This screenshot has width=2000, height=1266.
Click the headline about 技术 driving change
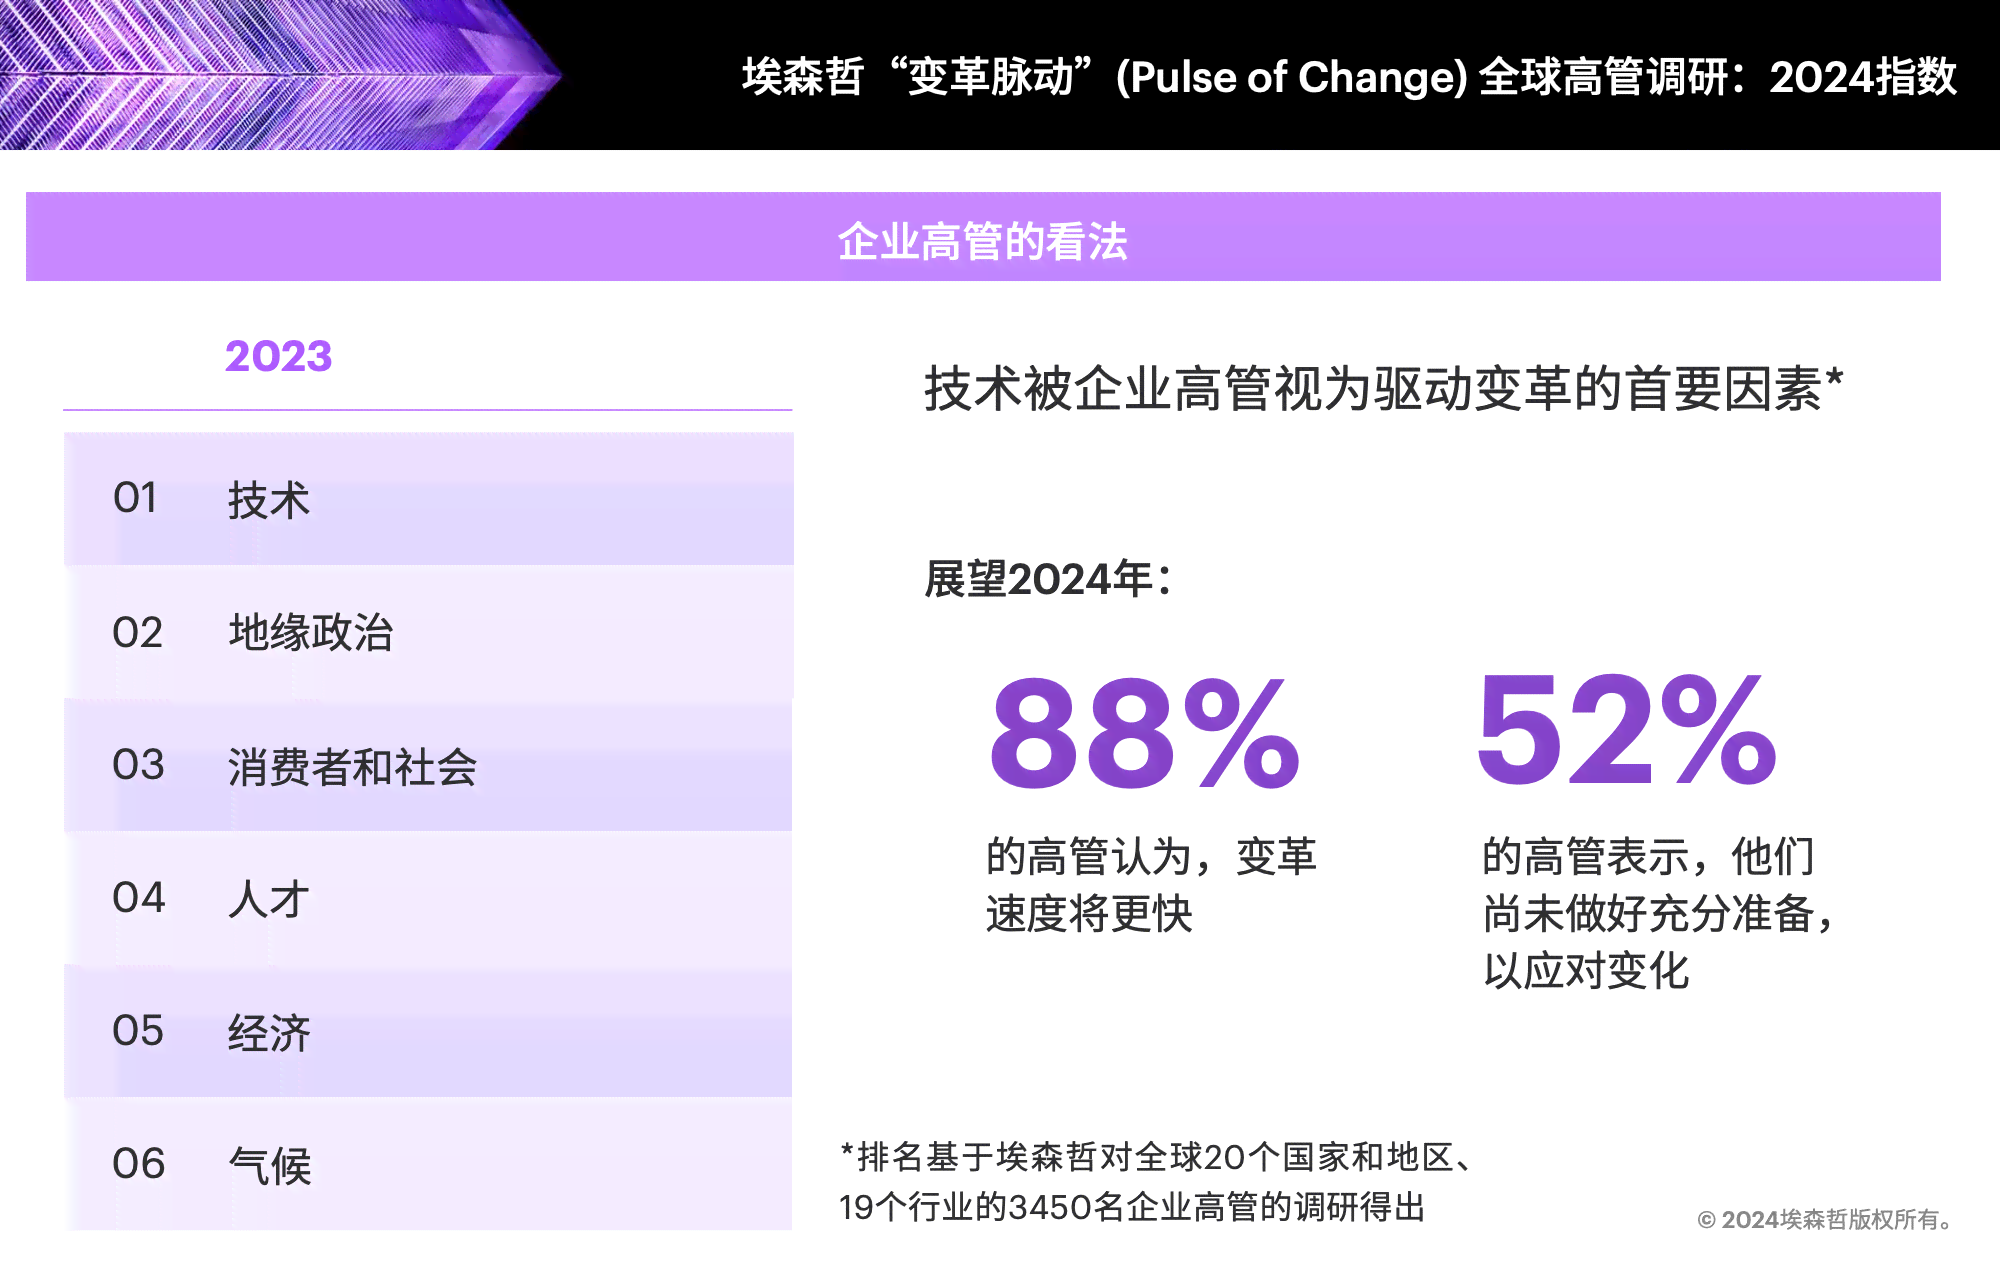1384,388
